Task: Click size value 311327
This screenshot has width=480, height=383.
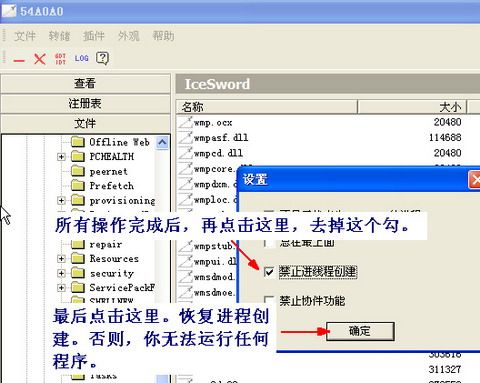Action: point(445,369)
